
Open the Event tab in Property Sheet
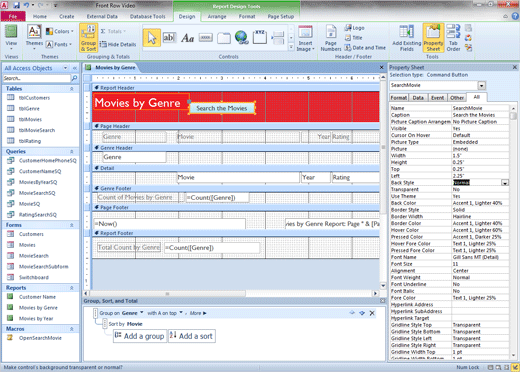(437, 98)
